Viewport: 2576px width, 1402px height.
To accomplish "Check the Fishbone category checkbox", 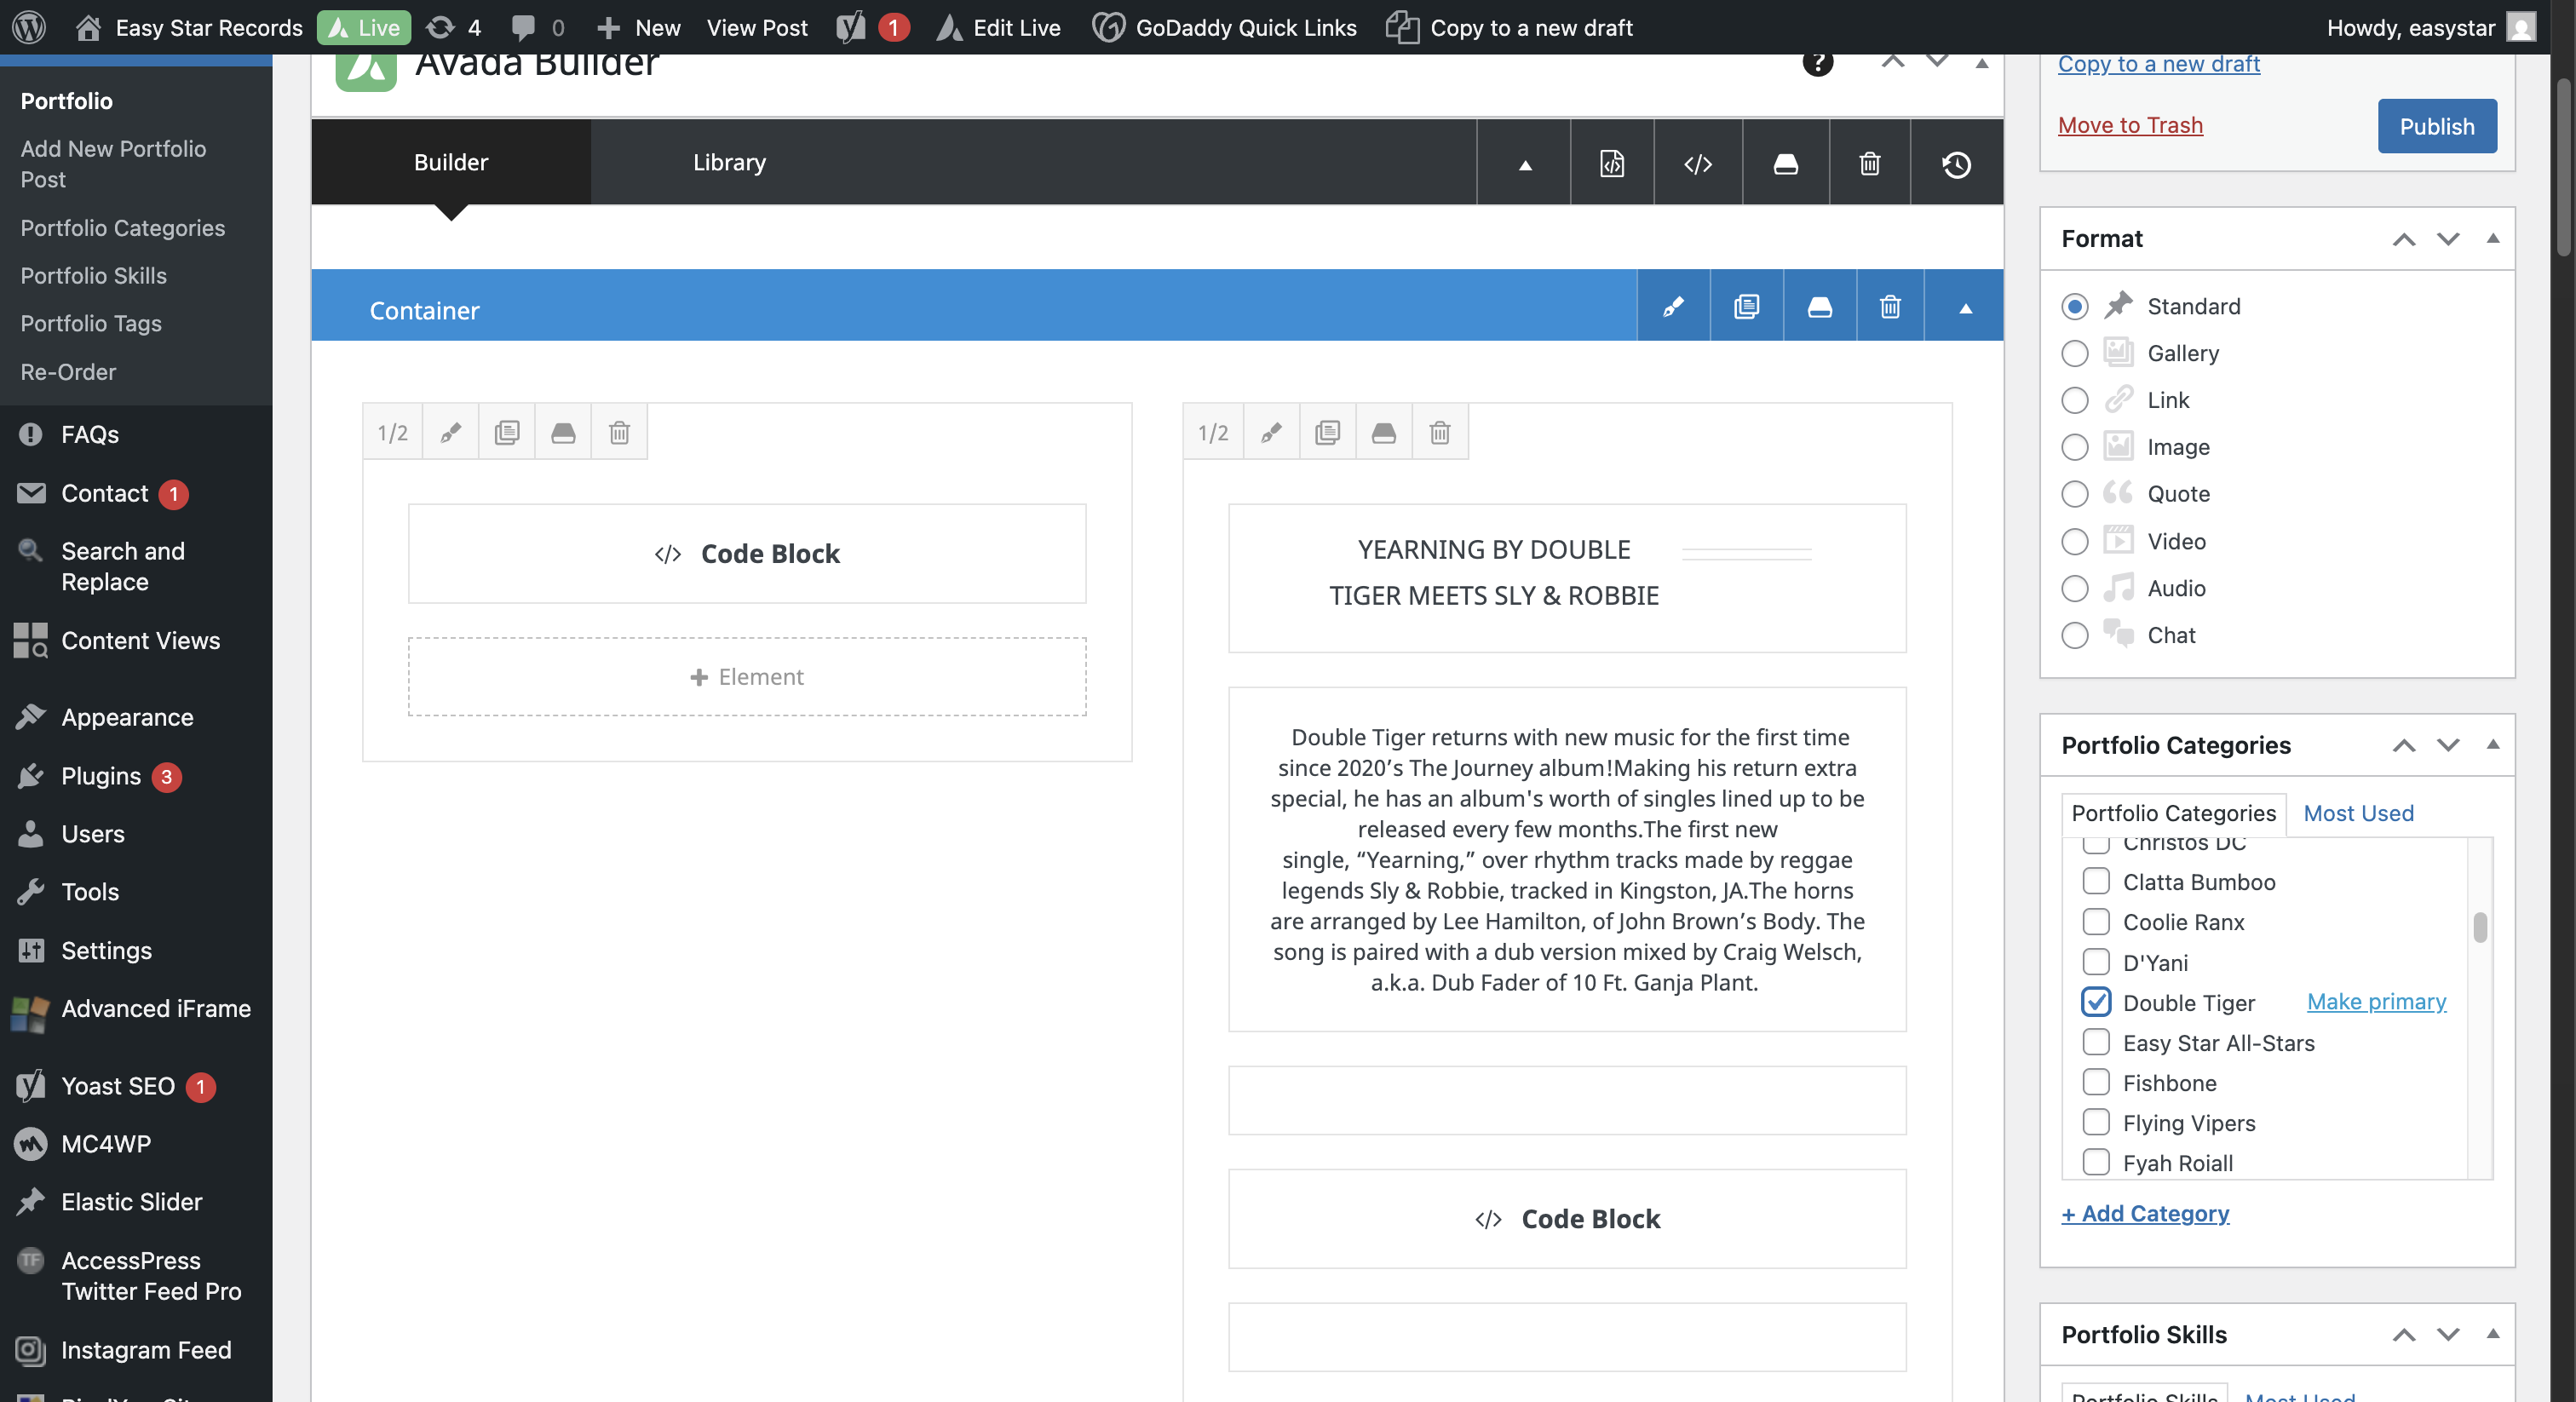I will pyautogui.click(x=2095, y=1082).
